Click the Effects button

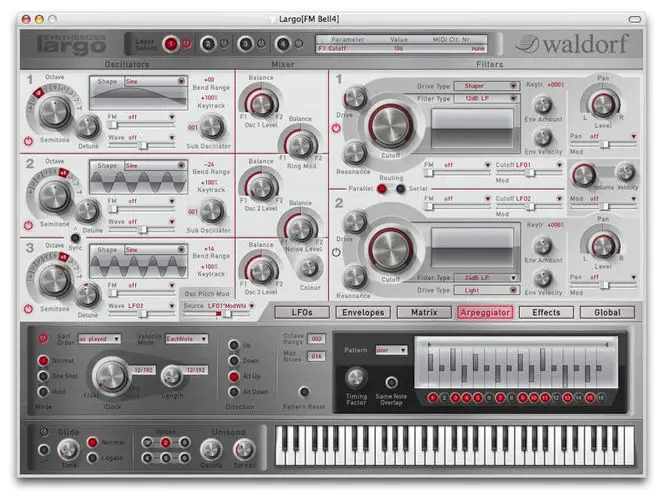[546, 312]
